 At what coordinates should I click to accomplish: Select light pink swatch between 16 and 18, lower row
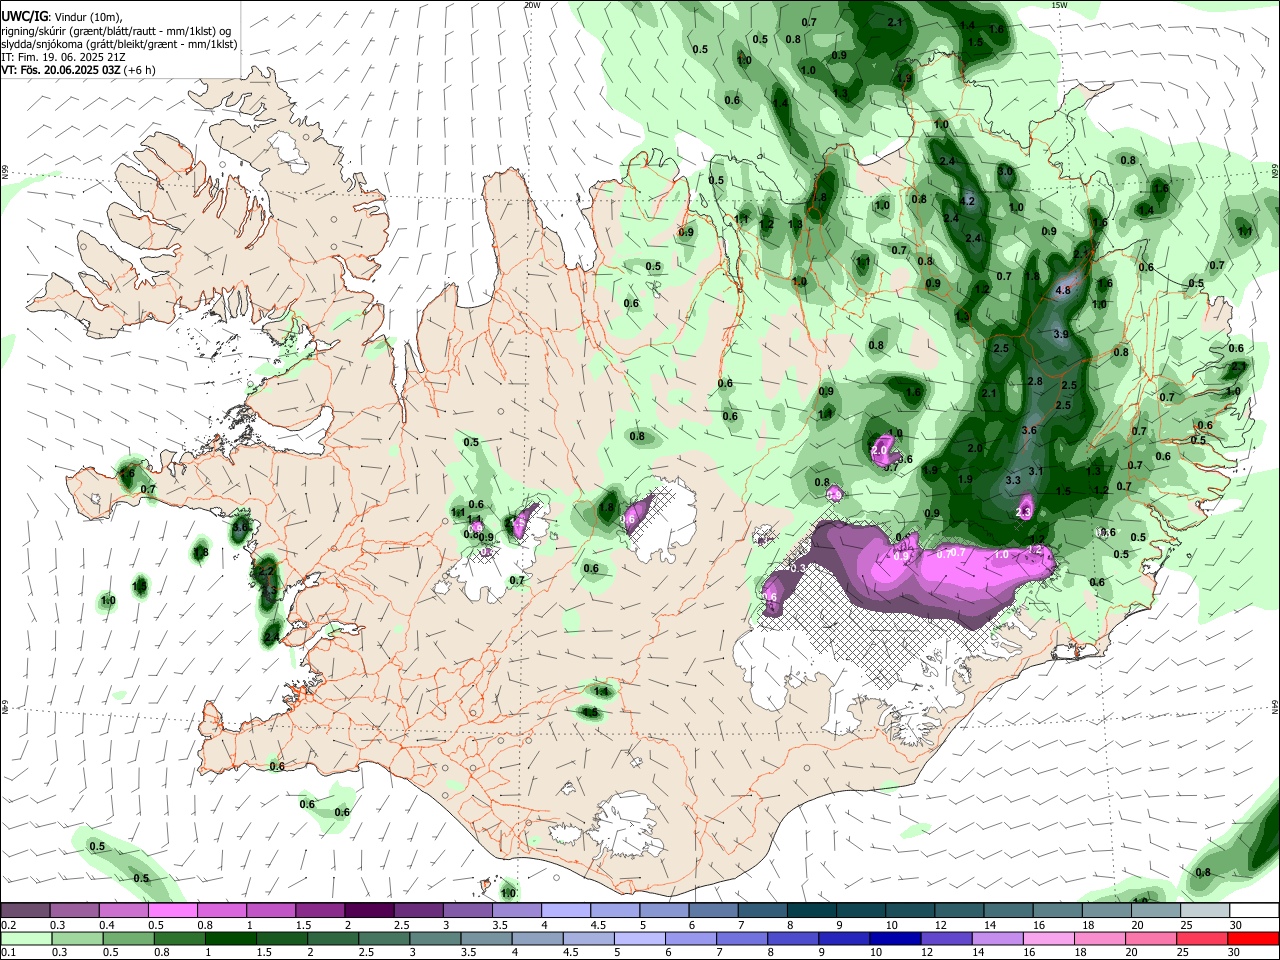point(1049,938)
